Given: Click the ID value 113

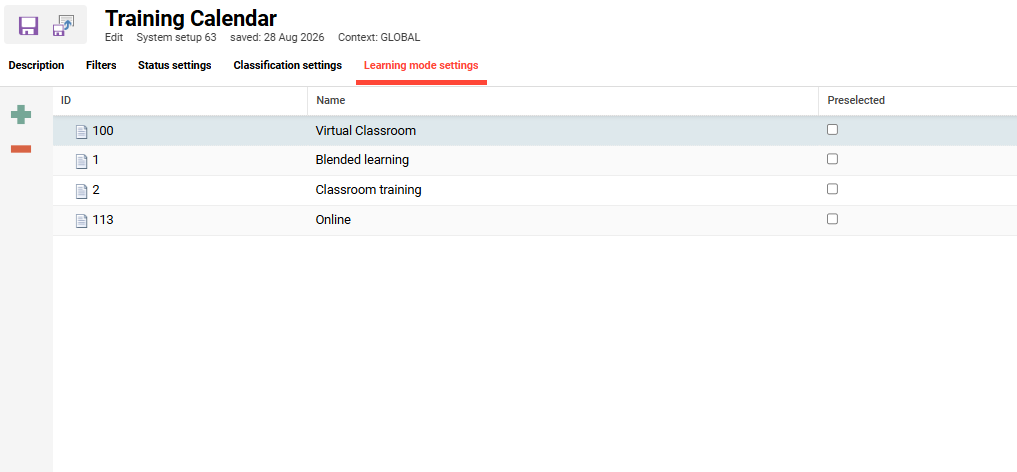Looking at the screenshot, I should (102, 220).
